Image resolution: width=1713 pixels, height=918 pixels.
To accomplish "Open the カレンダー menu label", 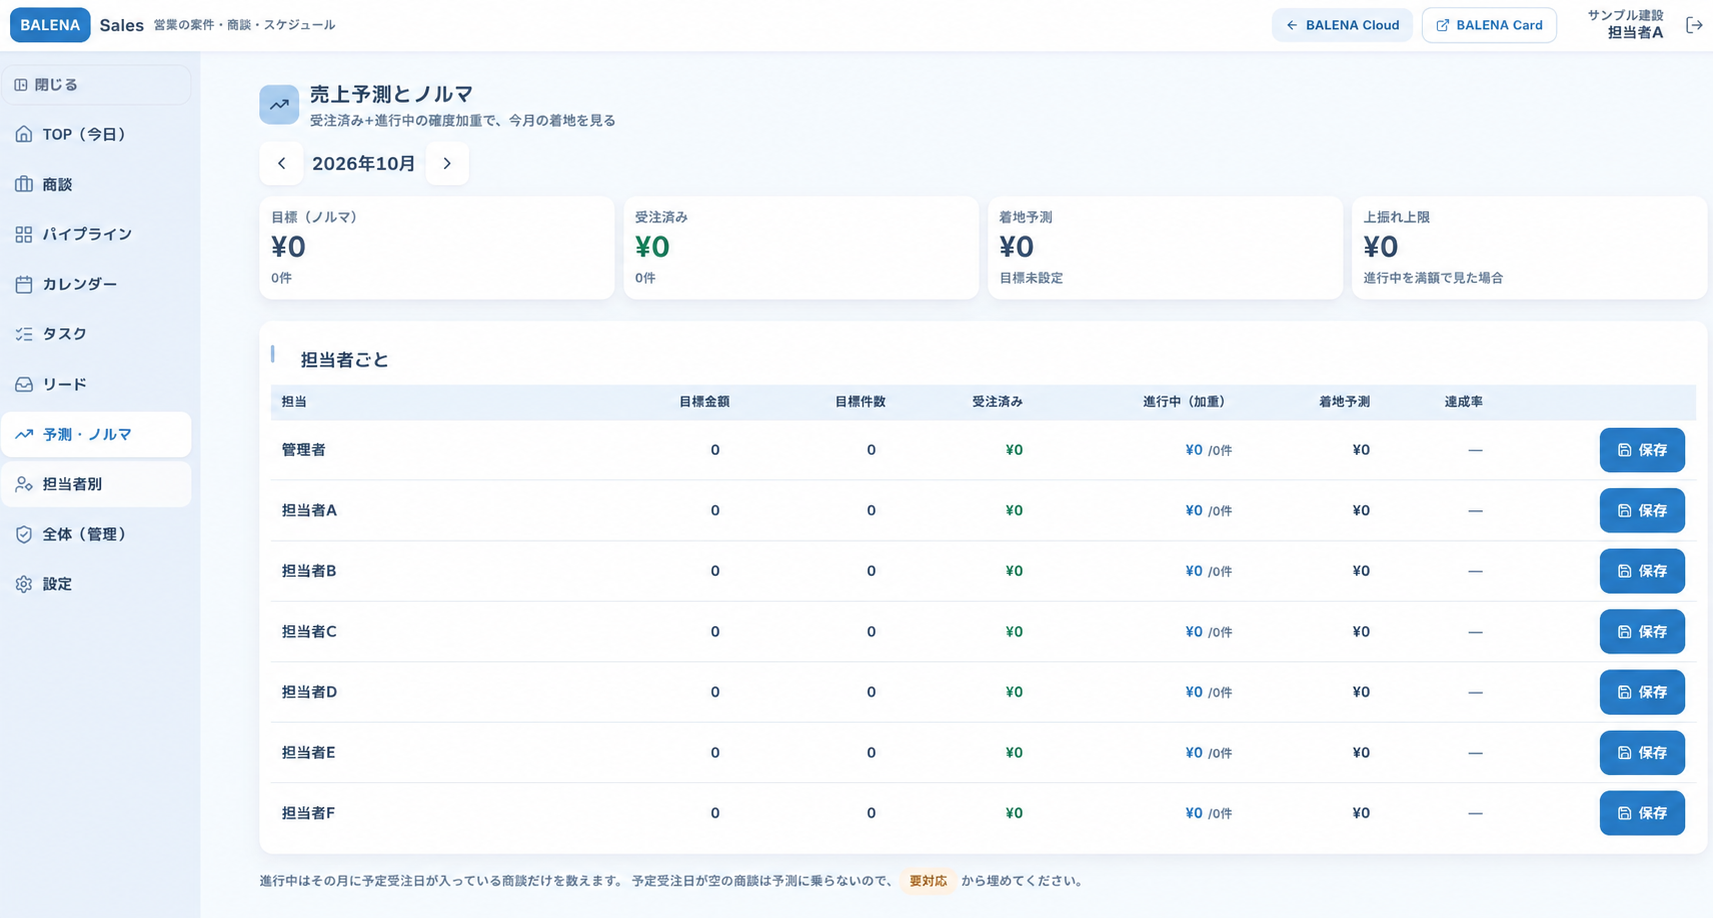I will 80,284.
